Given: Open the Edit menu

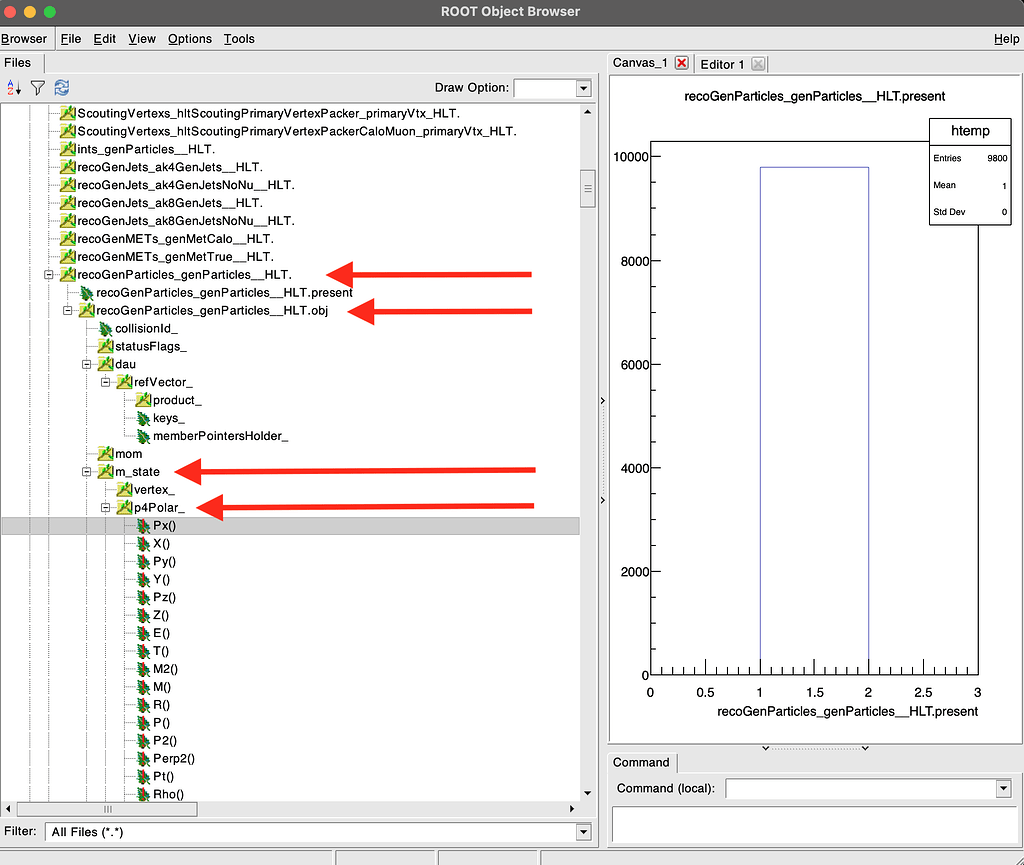Looking at the screenshot, I should click(104, 39).
